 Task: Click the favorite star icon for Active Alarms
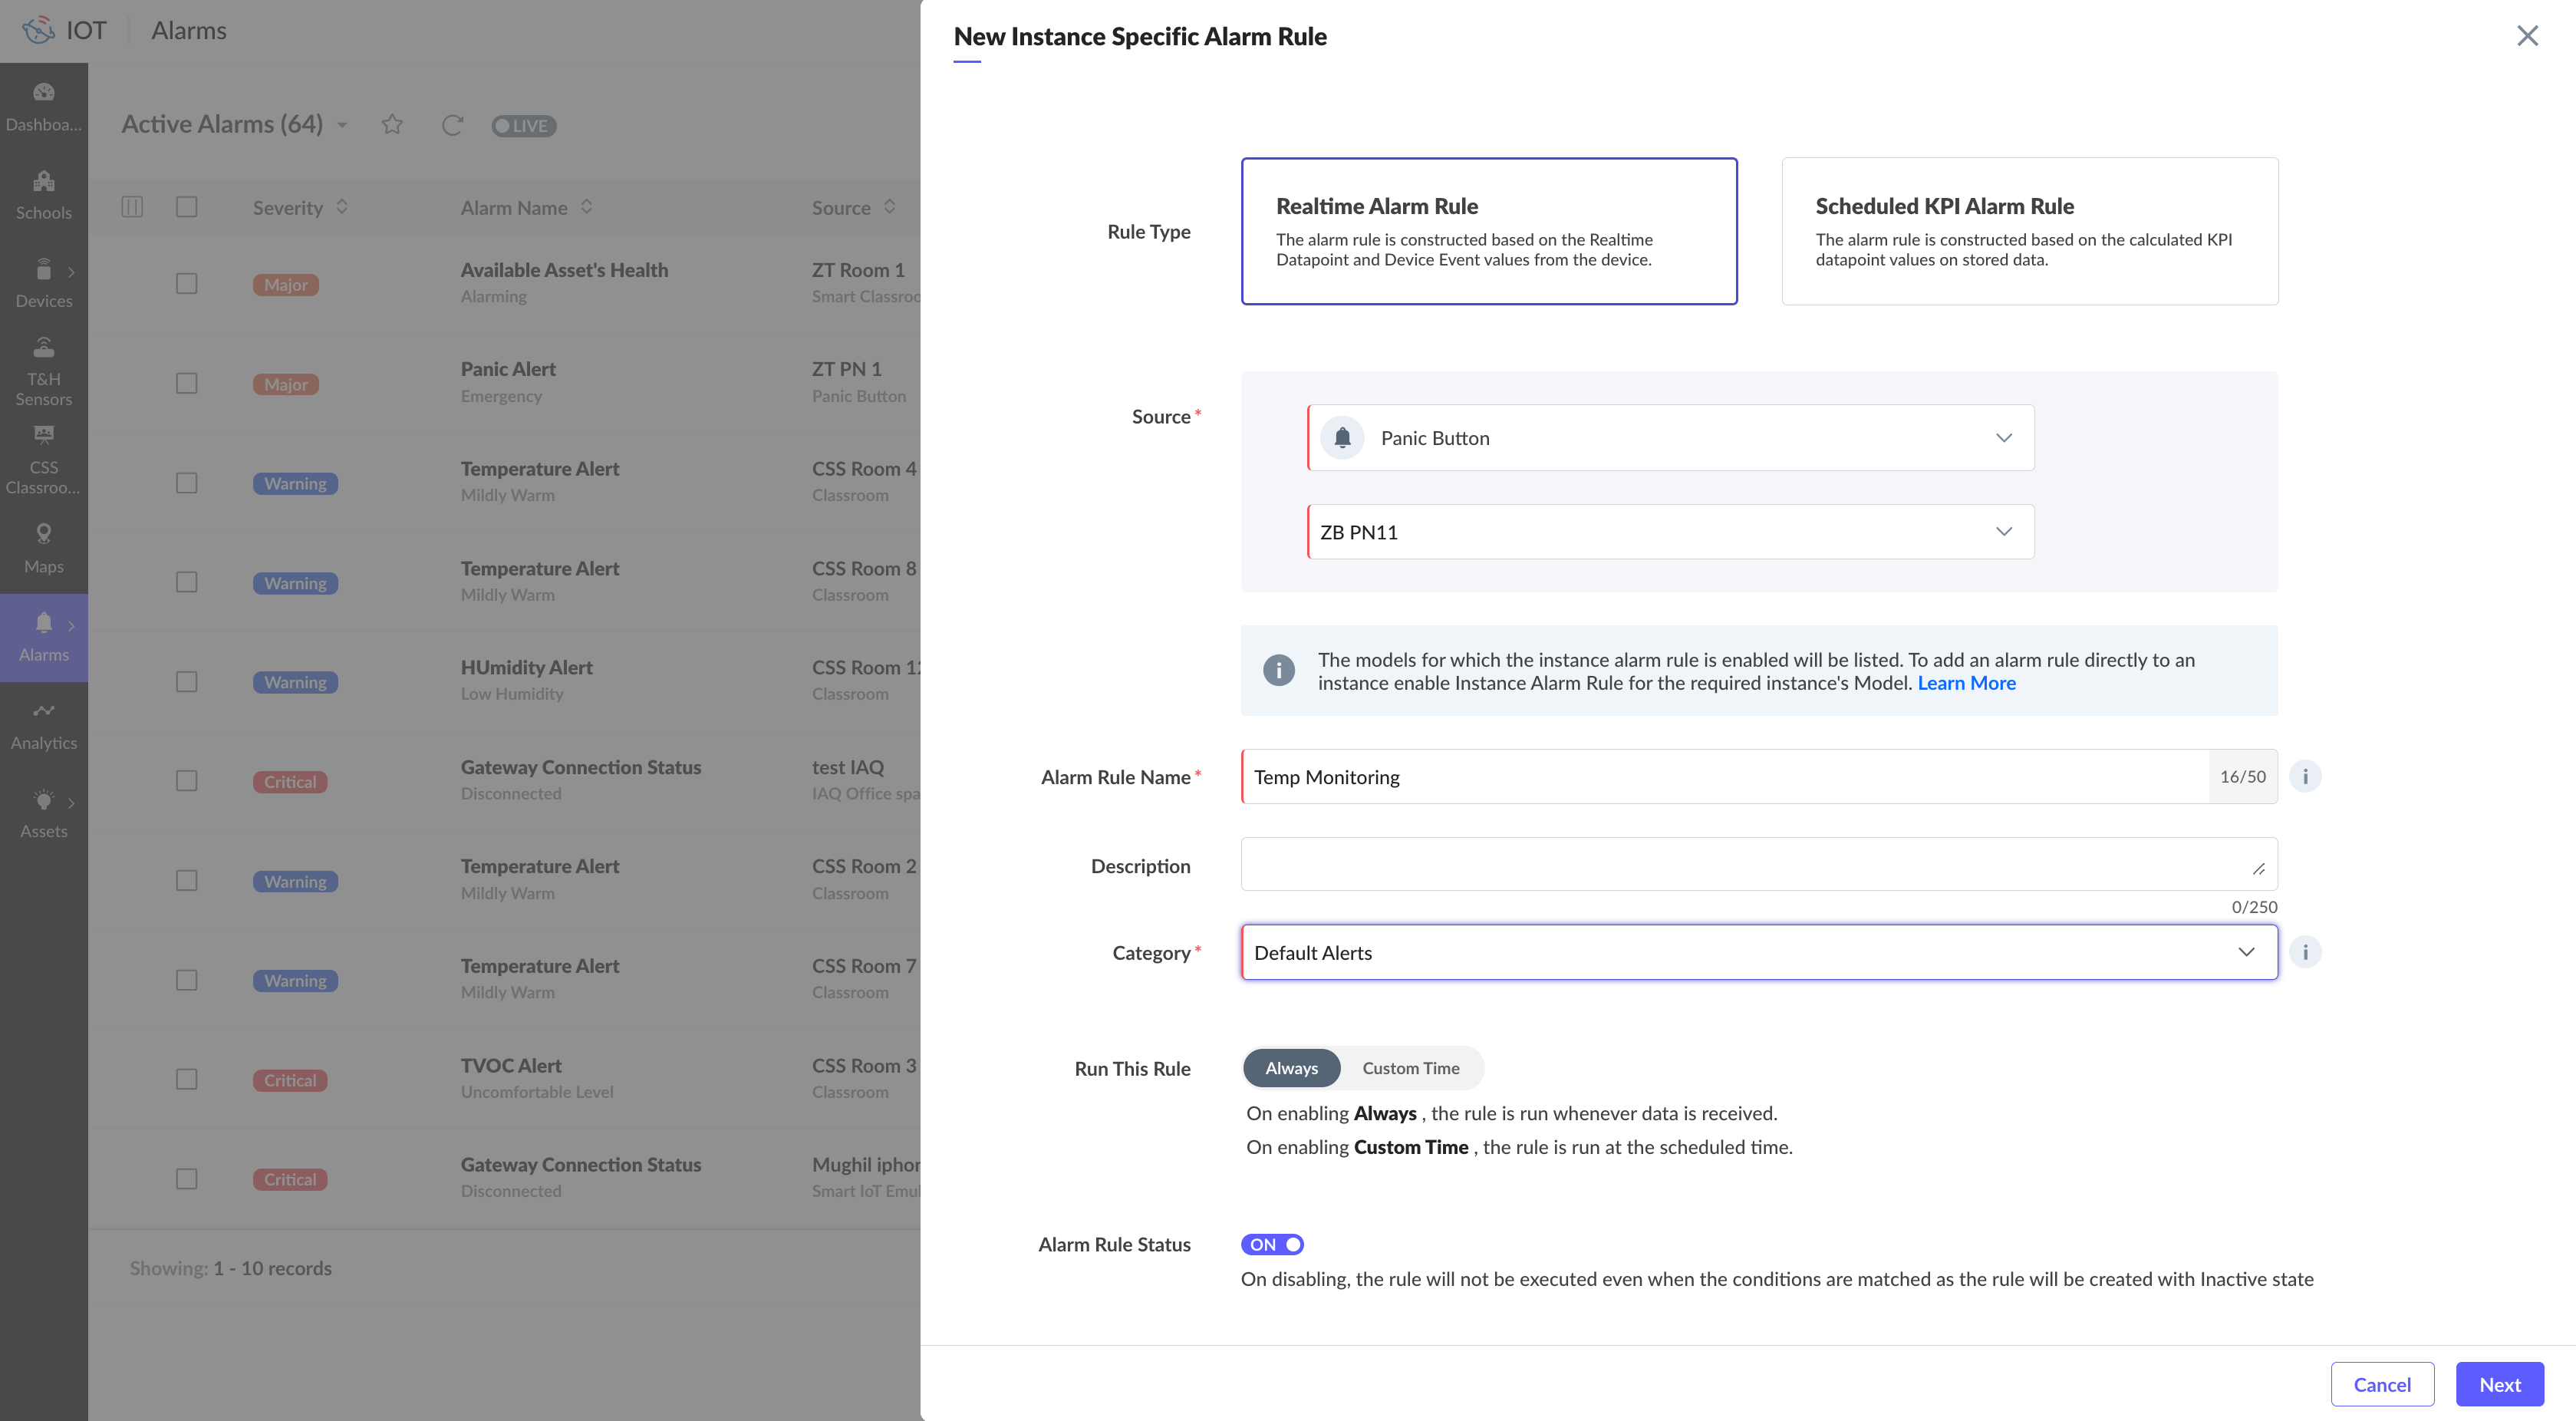click(392, 124)
